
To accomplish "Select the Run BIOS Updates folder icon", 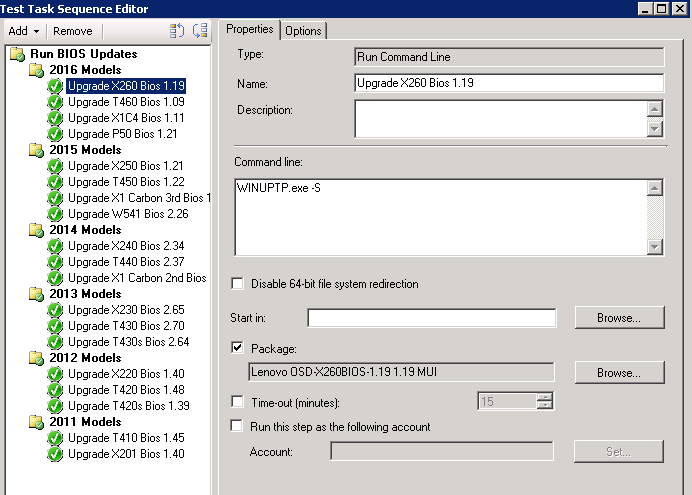I will [18, 54].
